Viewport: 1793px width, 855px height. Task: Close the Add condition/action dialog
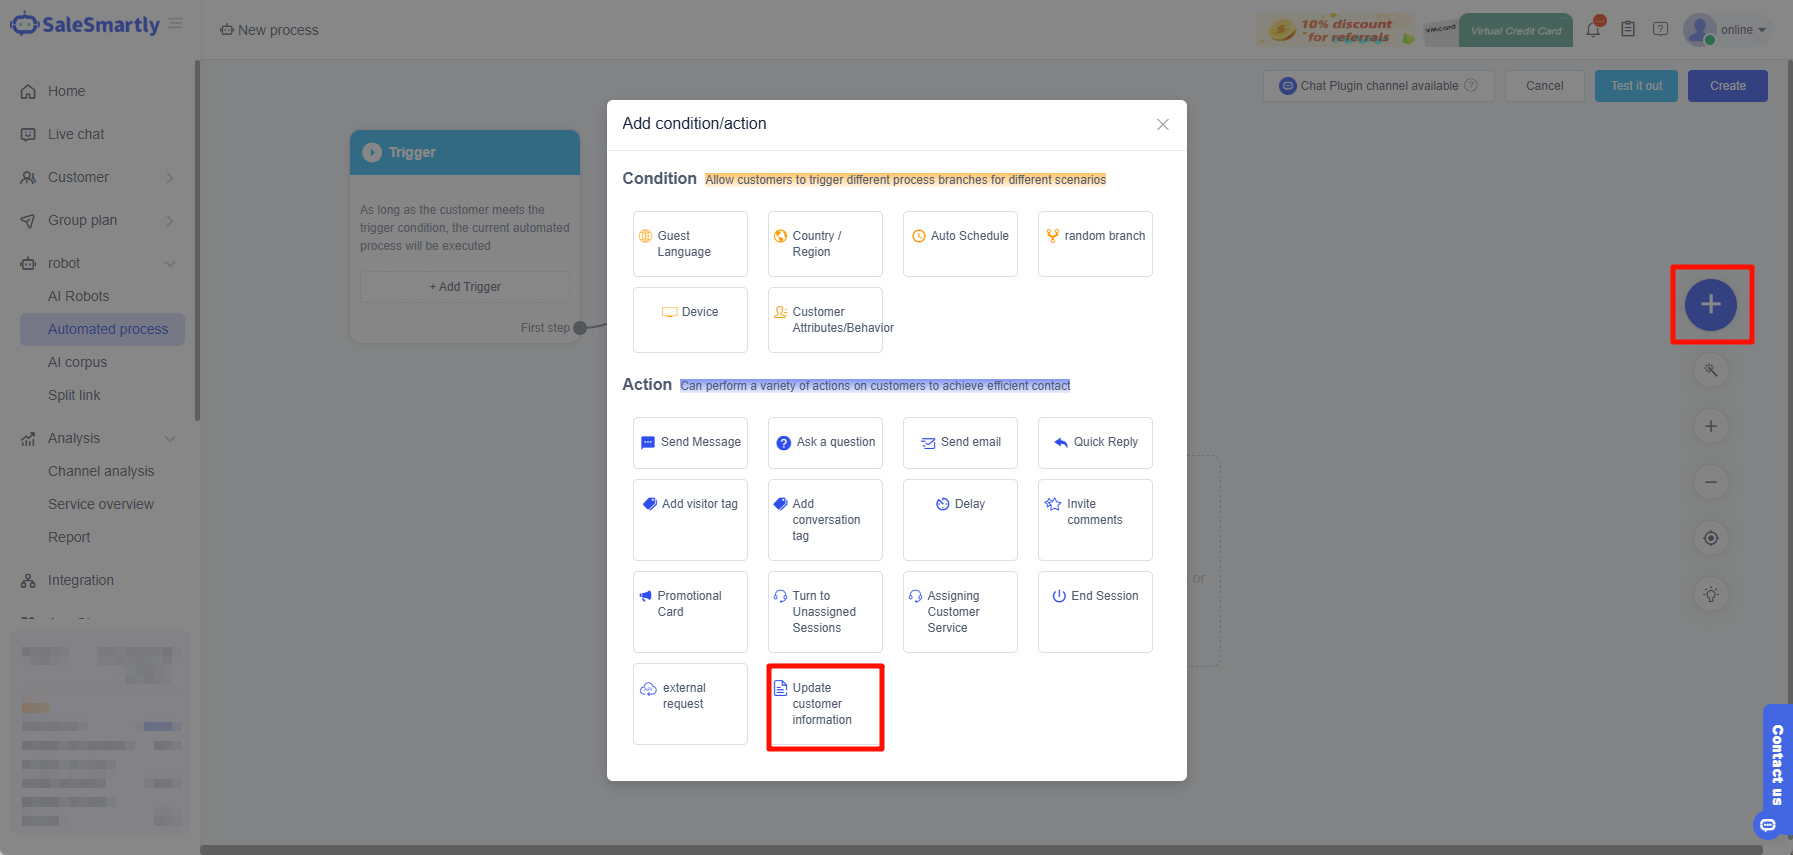(1162, 124)
